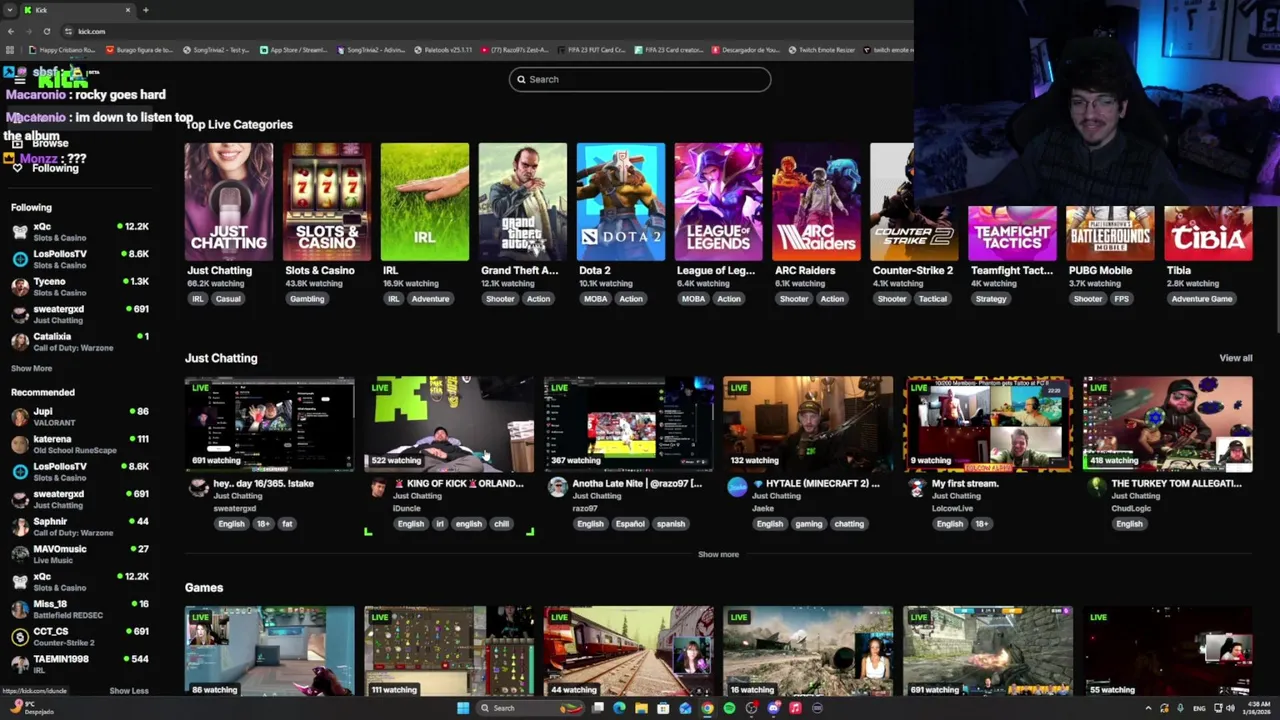This screenshot has height=720, width=1280.
Task: Open the Games stream with 111 watching
Action: pyautogui.click(x=449, y=651)
